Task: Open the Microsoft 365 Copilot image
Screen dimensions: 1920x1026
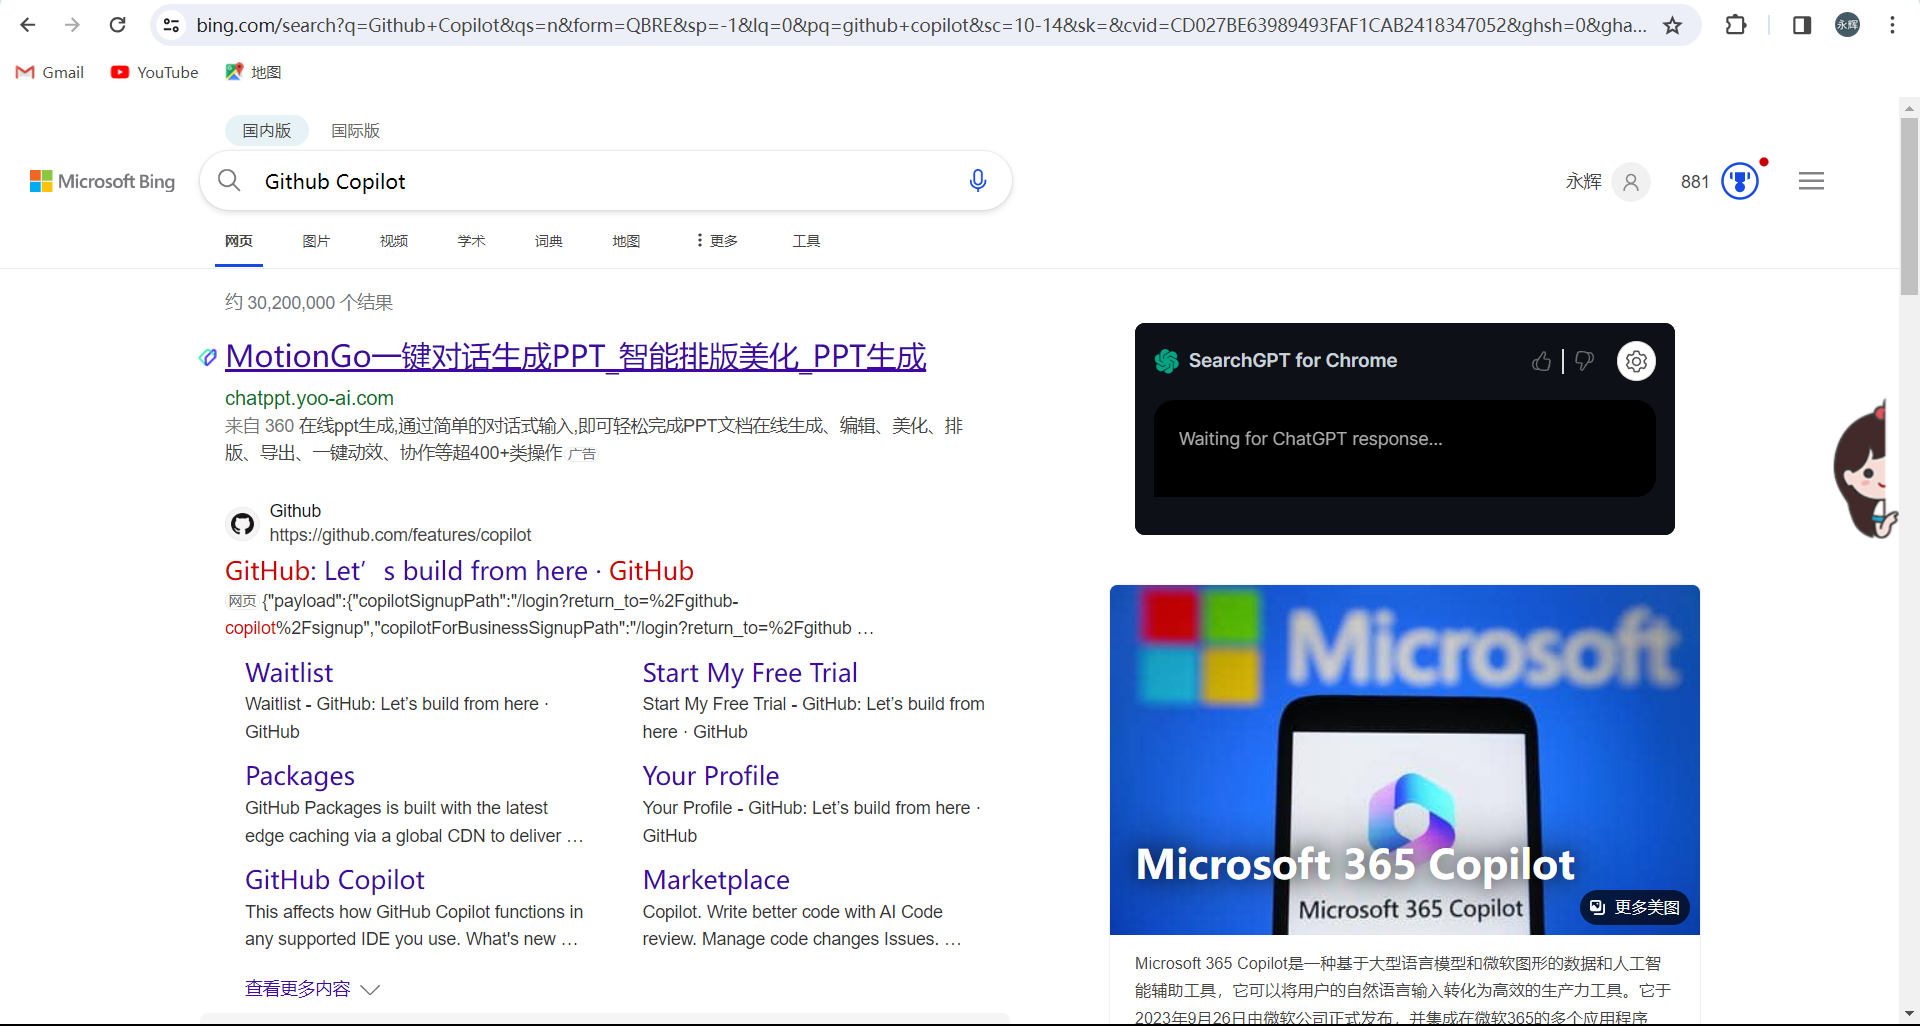Action: 1404,760
